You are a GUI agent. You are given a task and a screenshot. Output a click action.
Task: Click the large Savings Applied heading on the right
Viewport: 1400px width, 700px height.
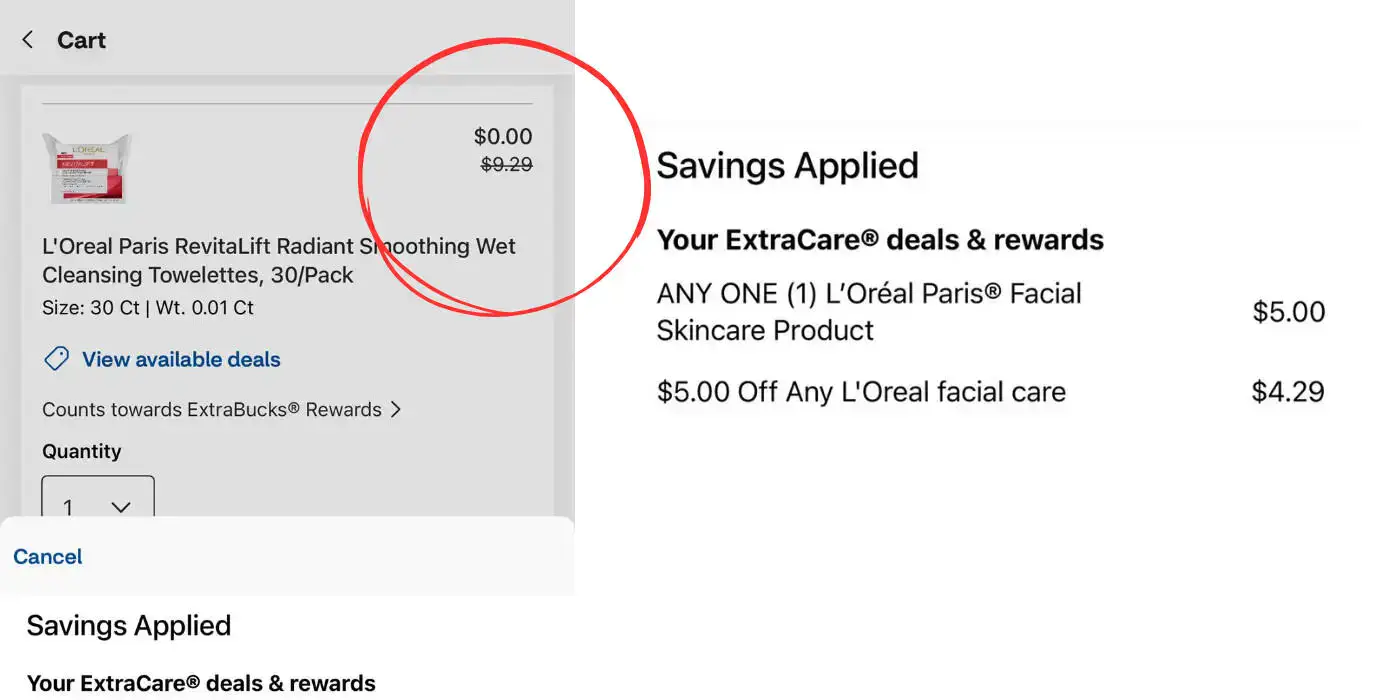pyautogui.click(x=787, y=165)
